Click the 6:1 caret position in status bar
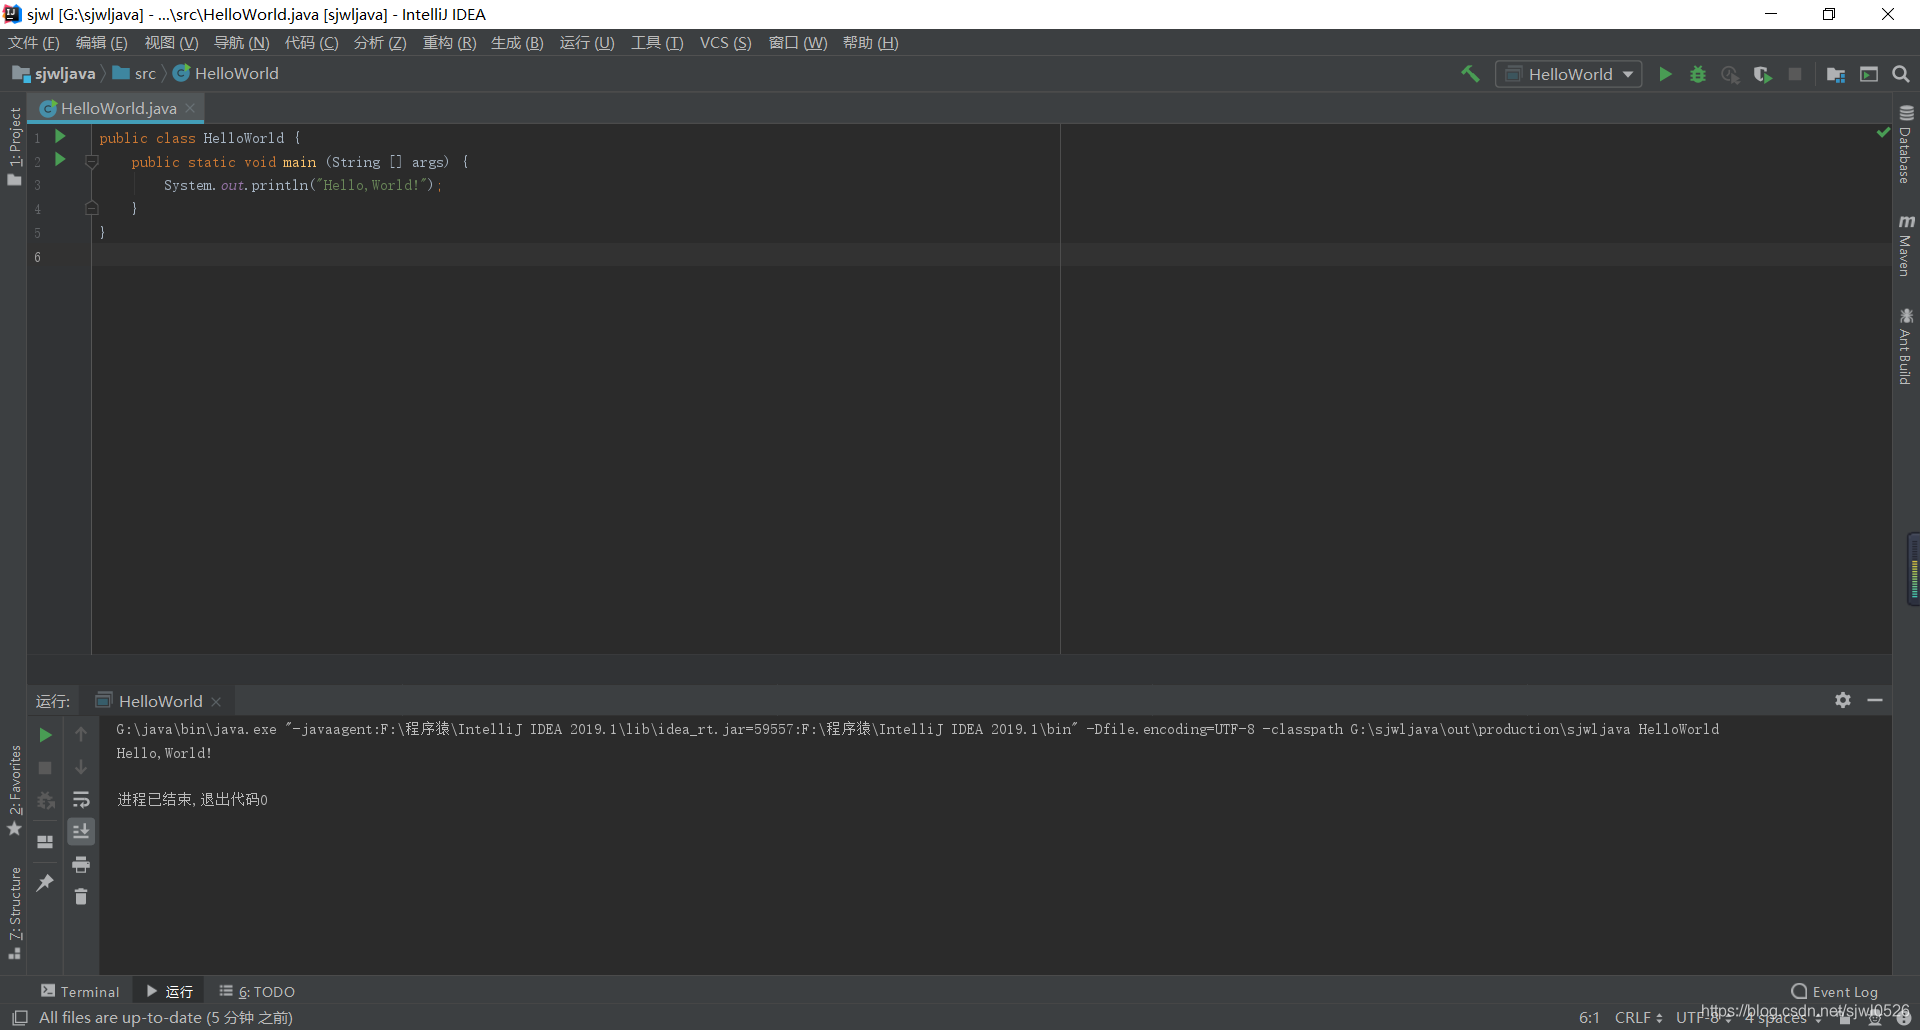This screenshot has width=1920, height=1030. click(1589, 1017)
